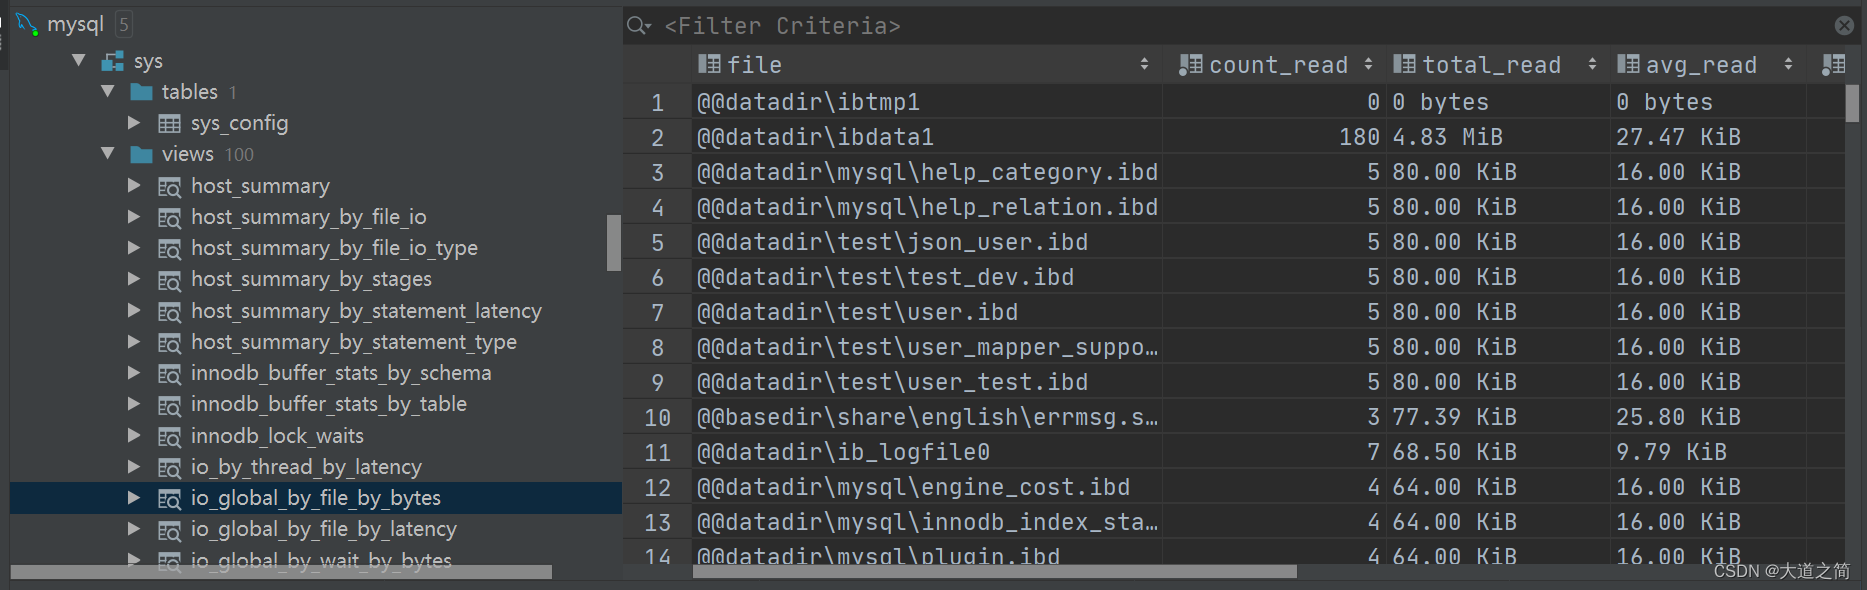Click the sys_config table icon
The height and width of the screenshot is (590, 1867).
169,123
